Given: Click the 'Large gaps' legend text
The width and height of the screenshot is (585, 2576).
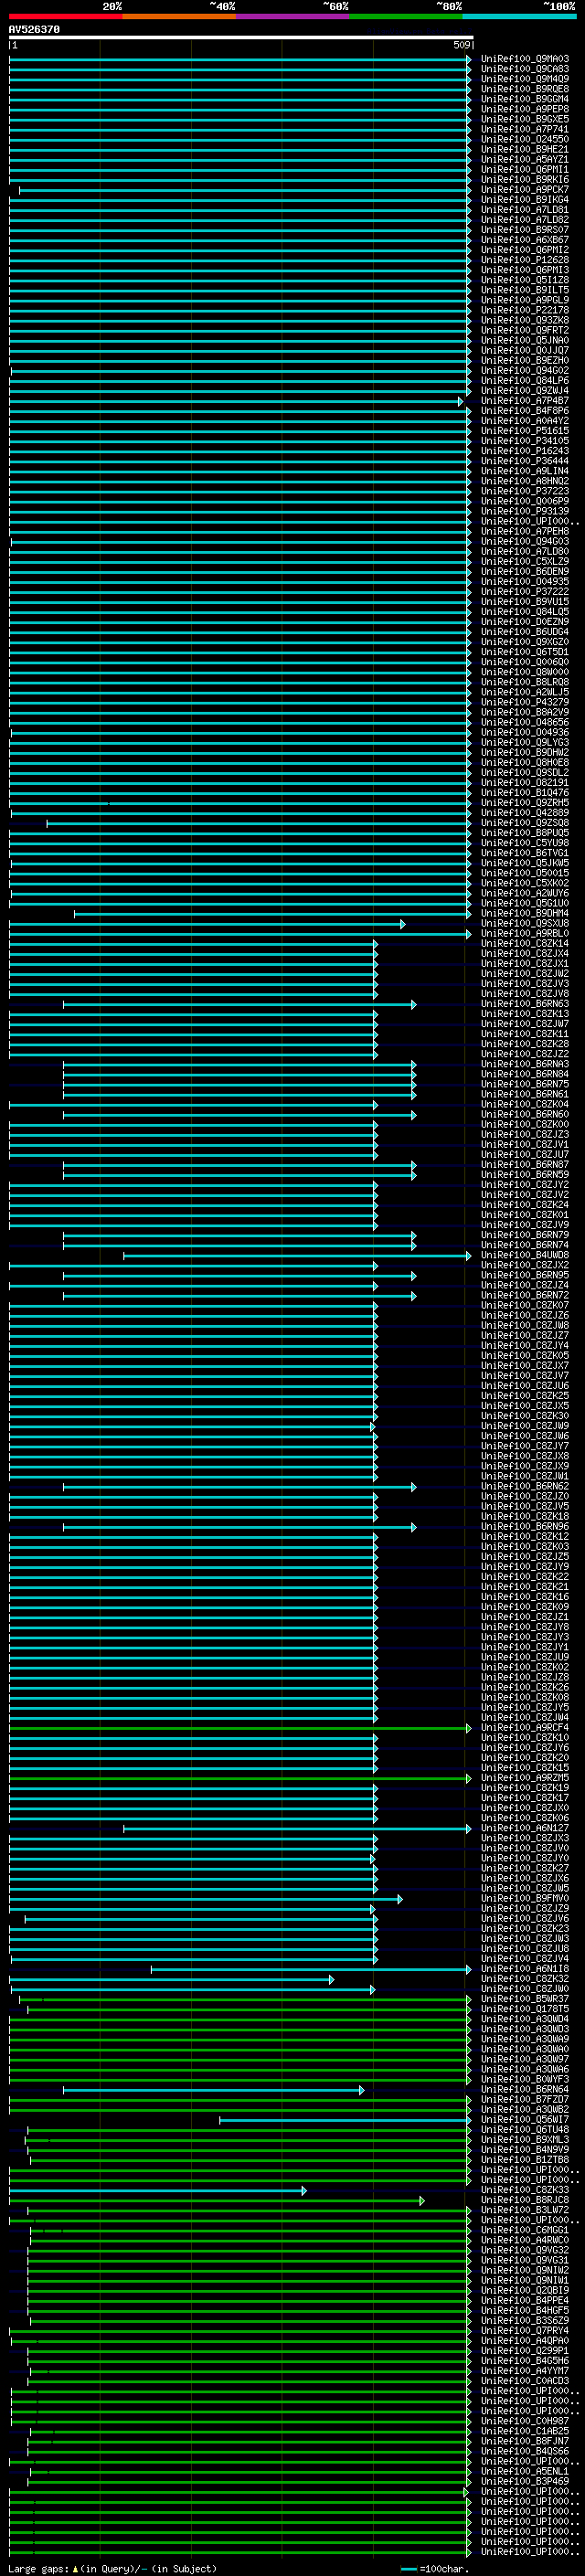Looking at the screenshot, I should pyautogui.click(x=39, y=2569).
